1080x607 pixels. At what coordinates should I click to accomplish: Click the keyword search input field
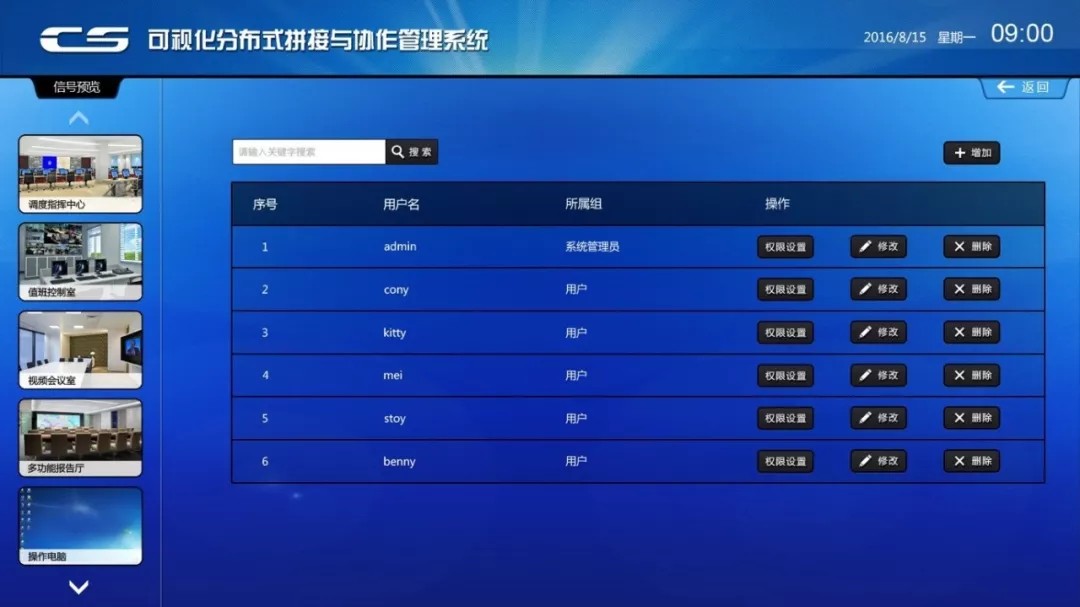click(308, 152)
